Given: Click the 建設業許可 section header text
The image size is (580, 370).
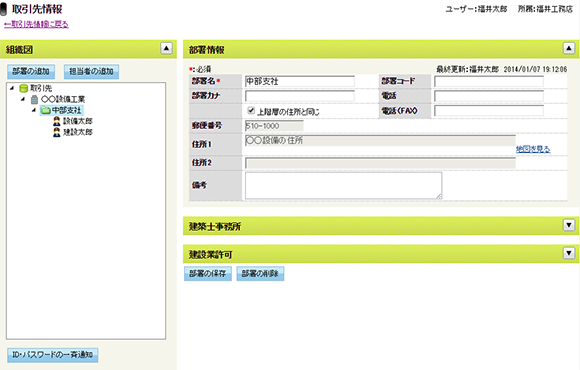Looking at the screenshot, I should 210,255.
